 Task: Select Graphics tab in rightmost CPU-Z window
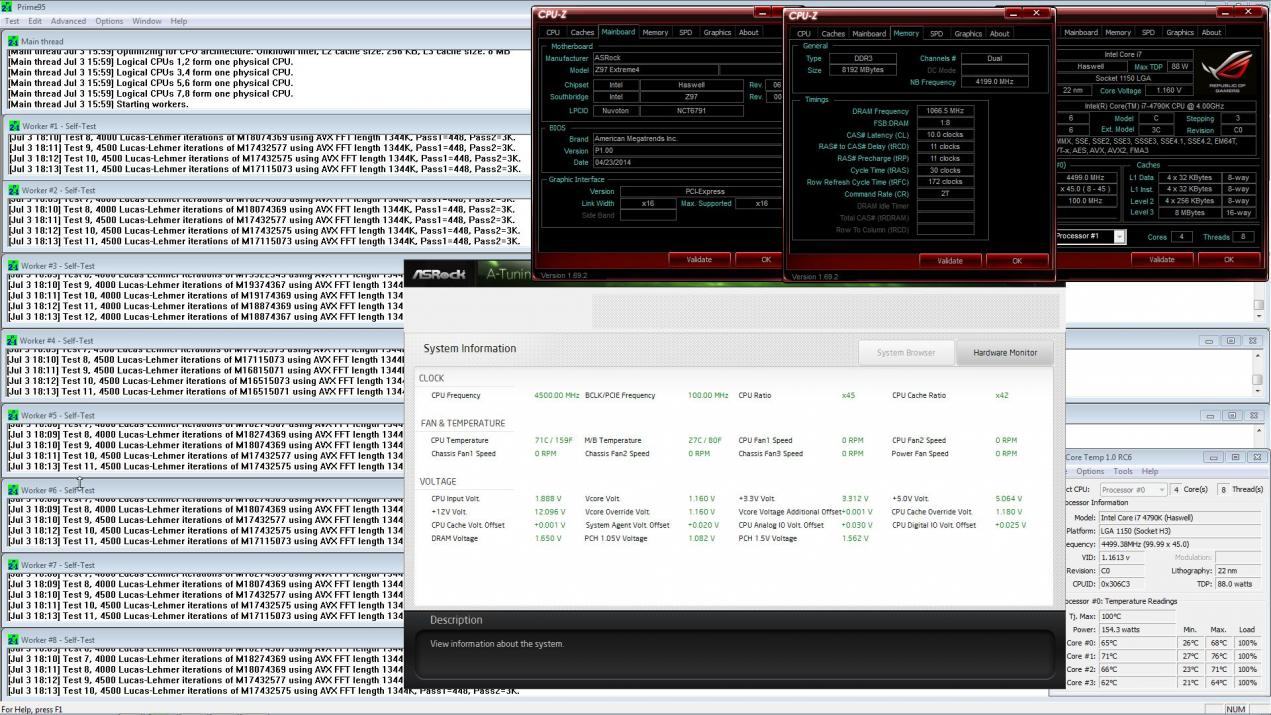pos(1180,32)
